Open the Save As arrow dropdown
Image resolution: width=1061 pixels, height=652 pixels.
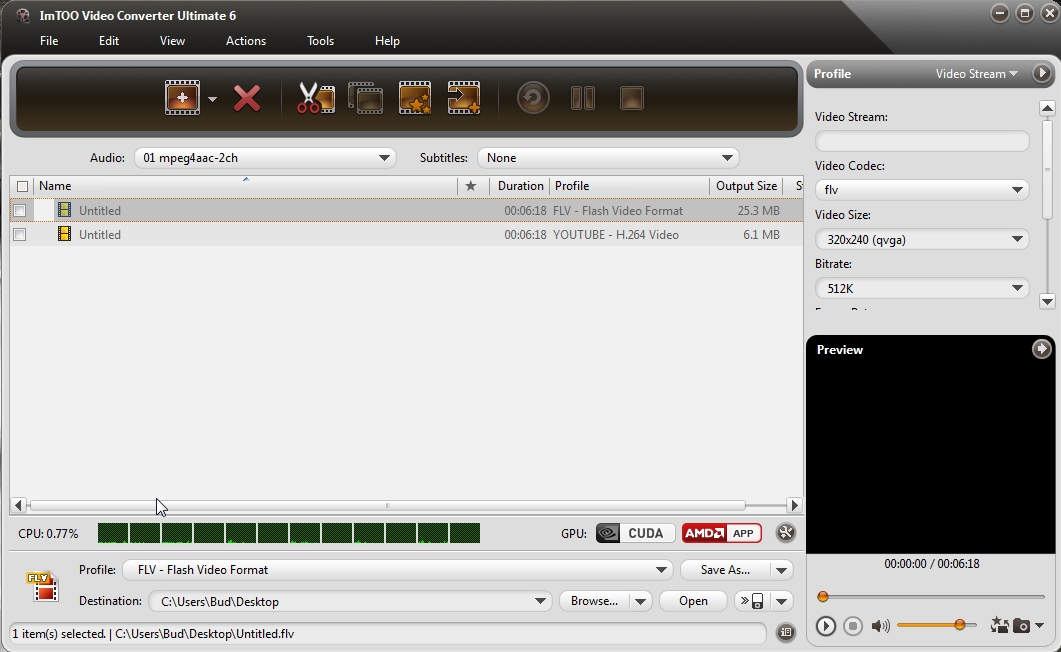tap(782, 570)
